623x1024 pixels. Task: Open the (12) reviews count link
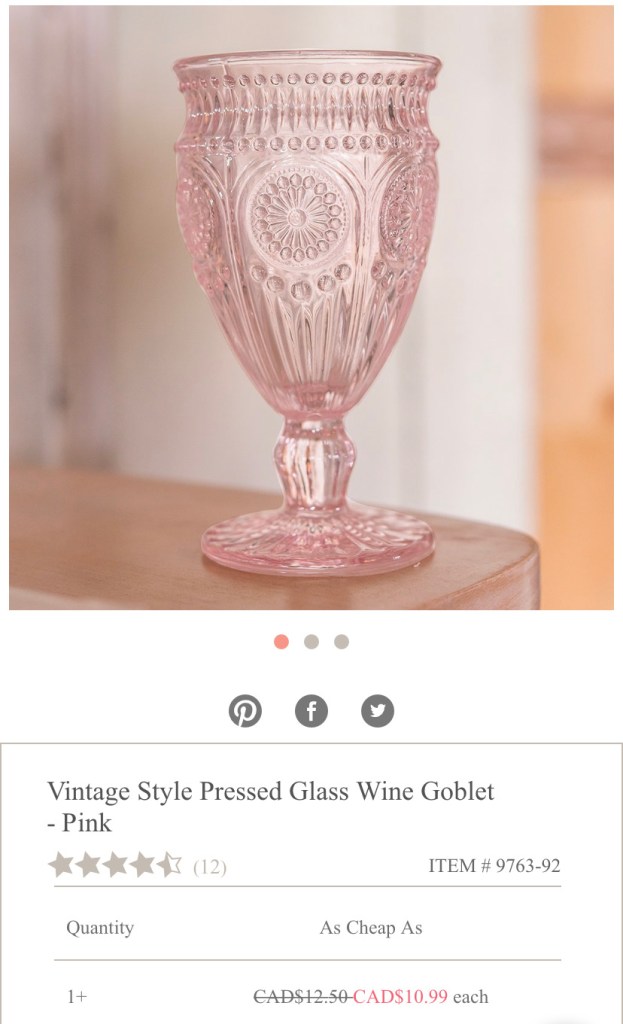(210, 867)
